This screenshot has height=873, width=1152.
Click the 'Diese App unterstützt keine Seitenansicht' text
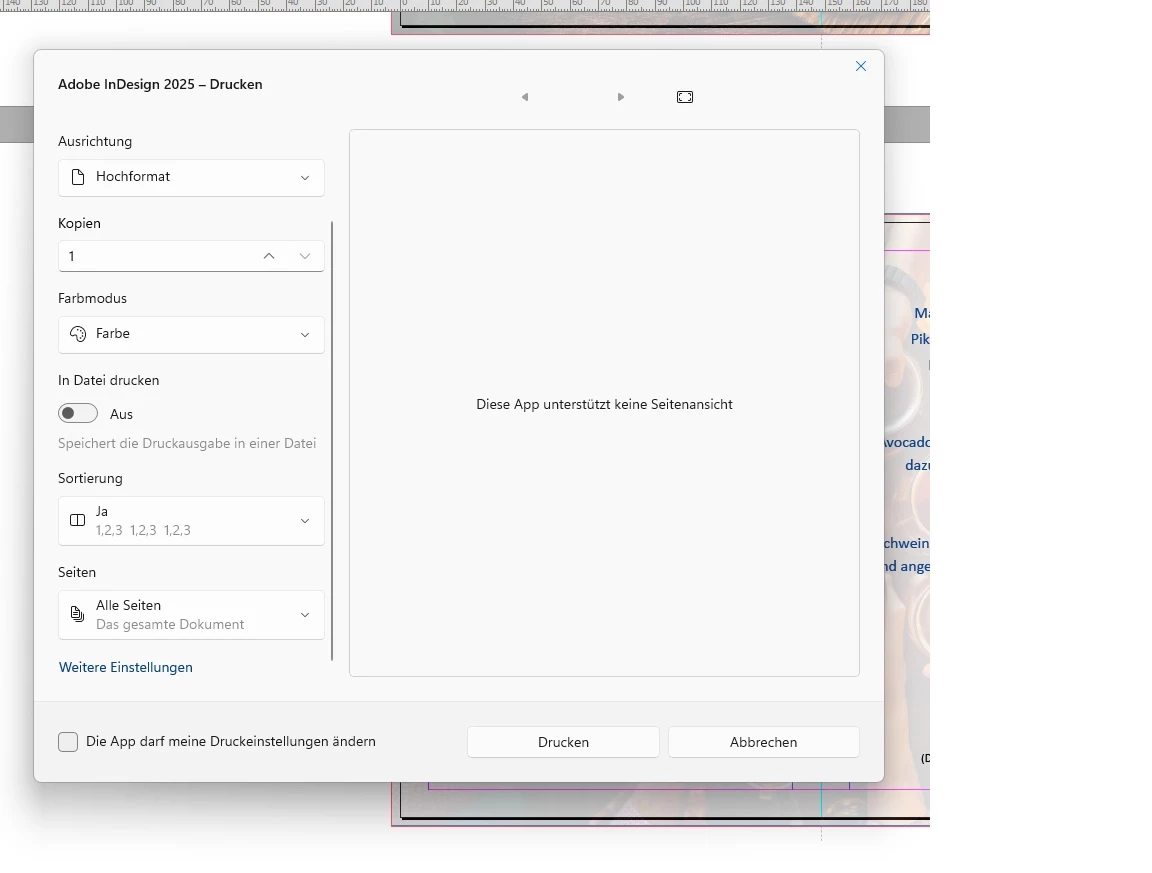click(x=604, y=404)
